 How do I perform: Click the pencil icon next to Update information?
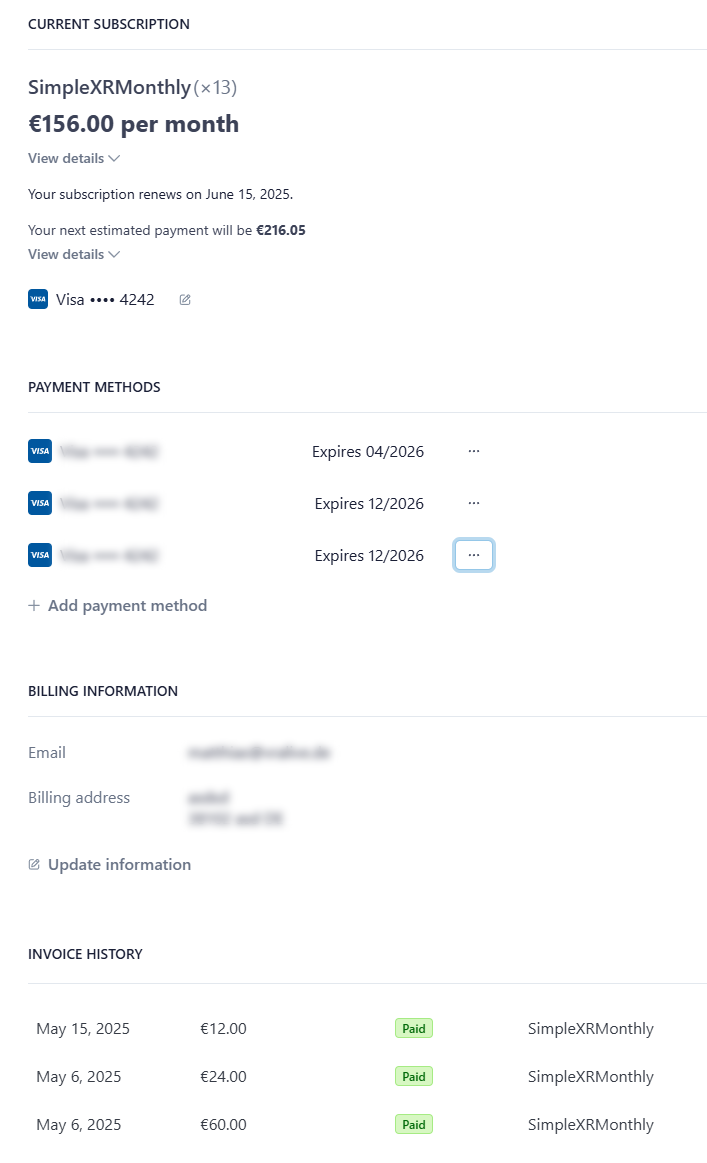click(34, 865)
